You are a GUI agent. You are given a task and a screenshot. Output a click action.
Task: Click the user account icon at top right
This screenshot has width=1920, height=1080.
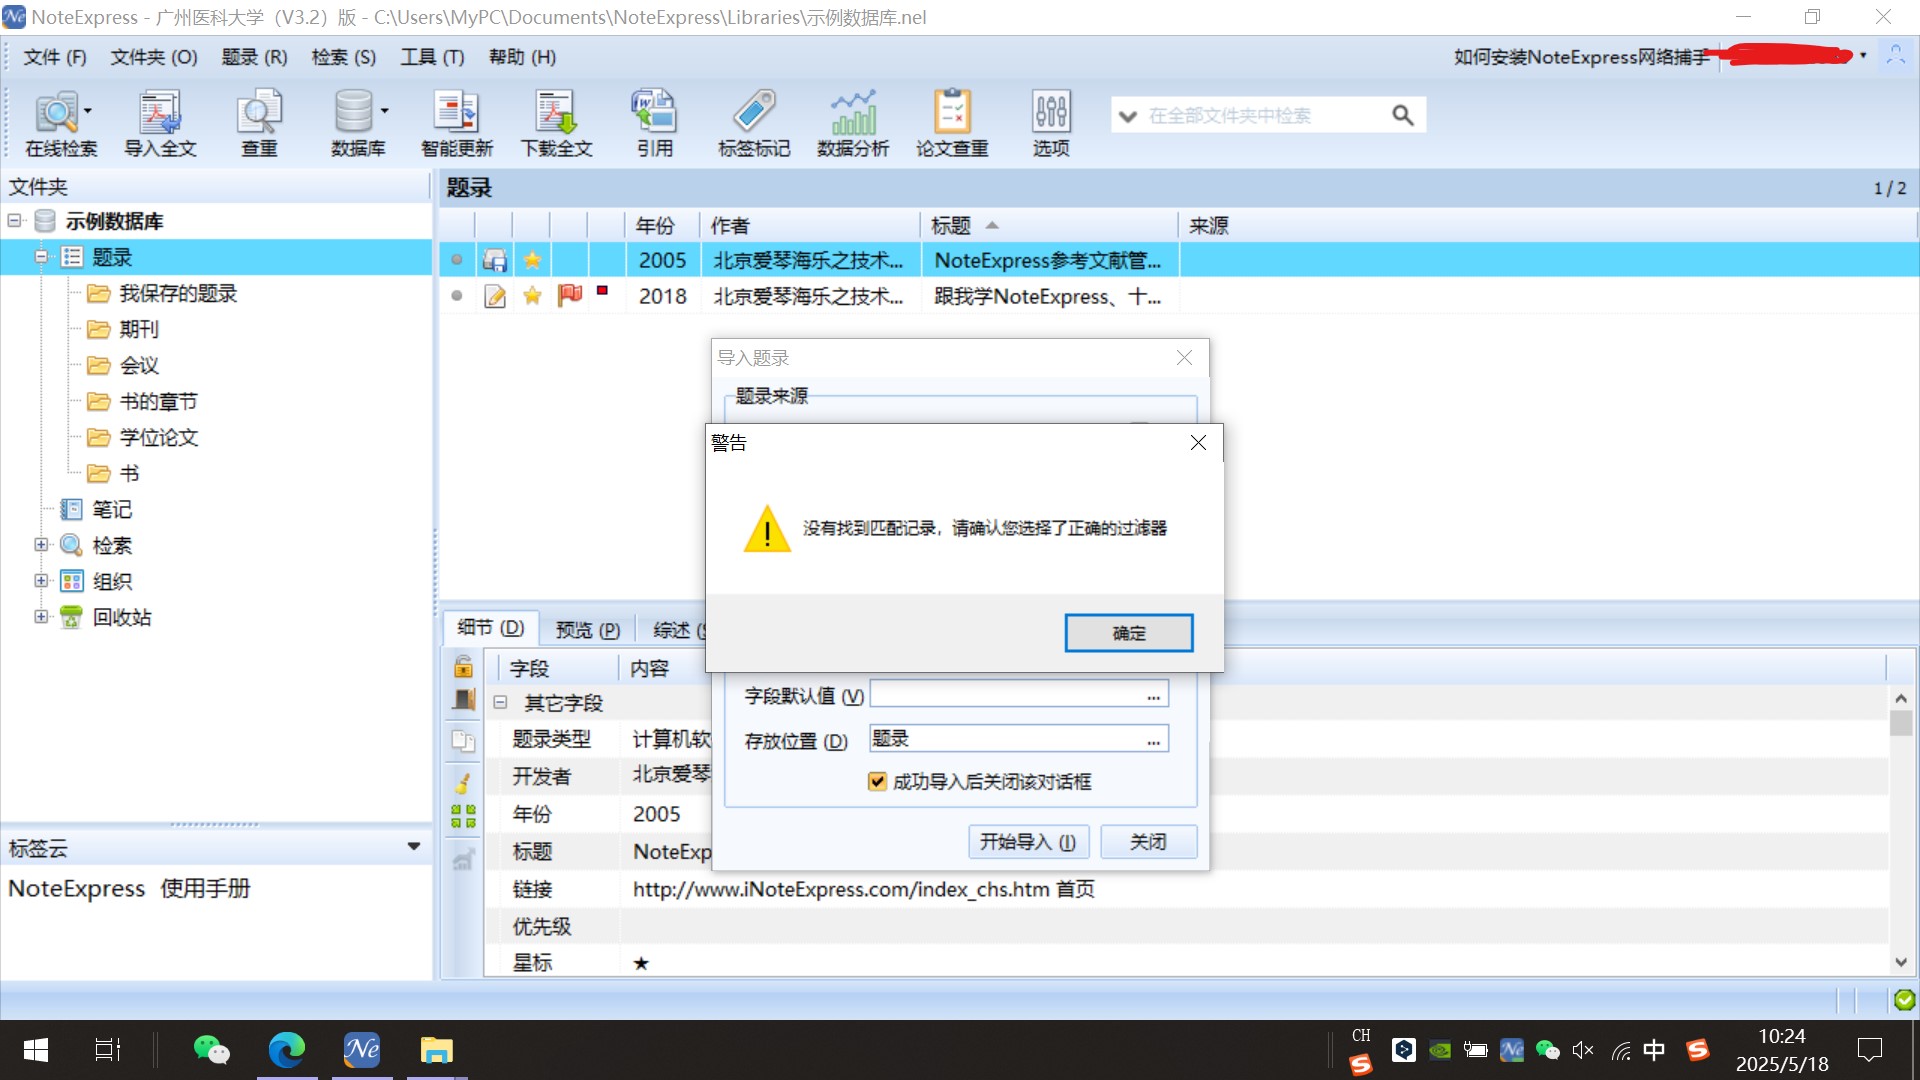click(x=1895, y=55)
